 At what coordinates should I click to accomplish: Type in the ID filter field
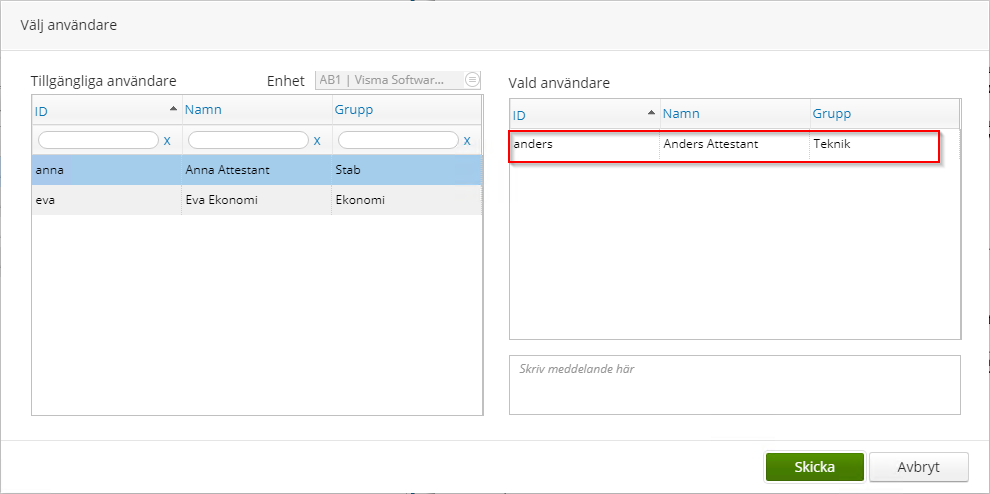tap(98, 140)
